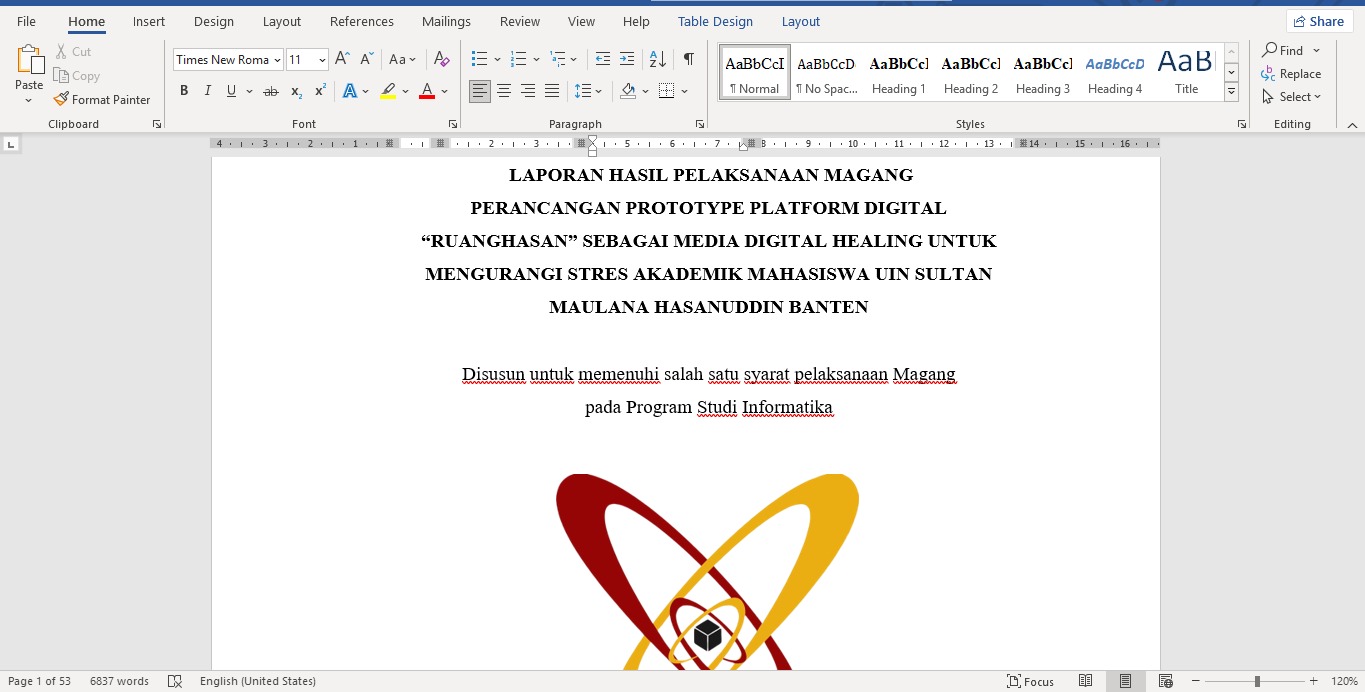Click the Paste clipboard icon
This screenshot has height=692, width=1365.
click(29, 62)
